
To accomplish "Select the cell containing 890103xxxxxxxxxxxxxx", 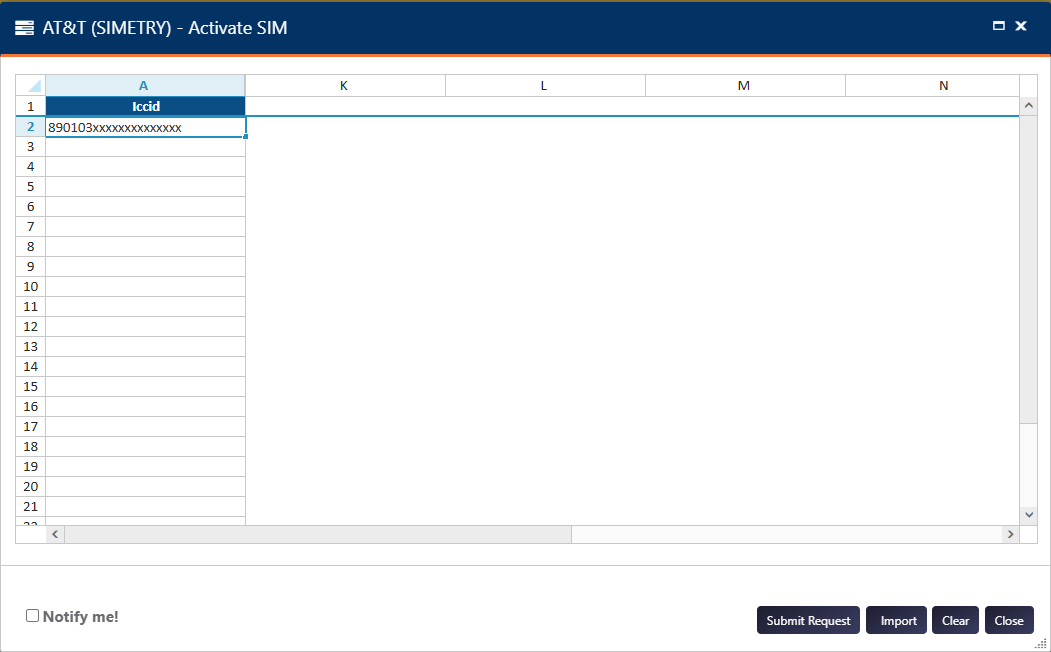I will click(x=145, y=127).
